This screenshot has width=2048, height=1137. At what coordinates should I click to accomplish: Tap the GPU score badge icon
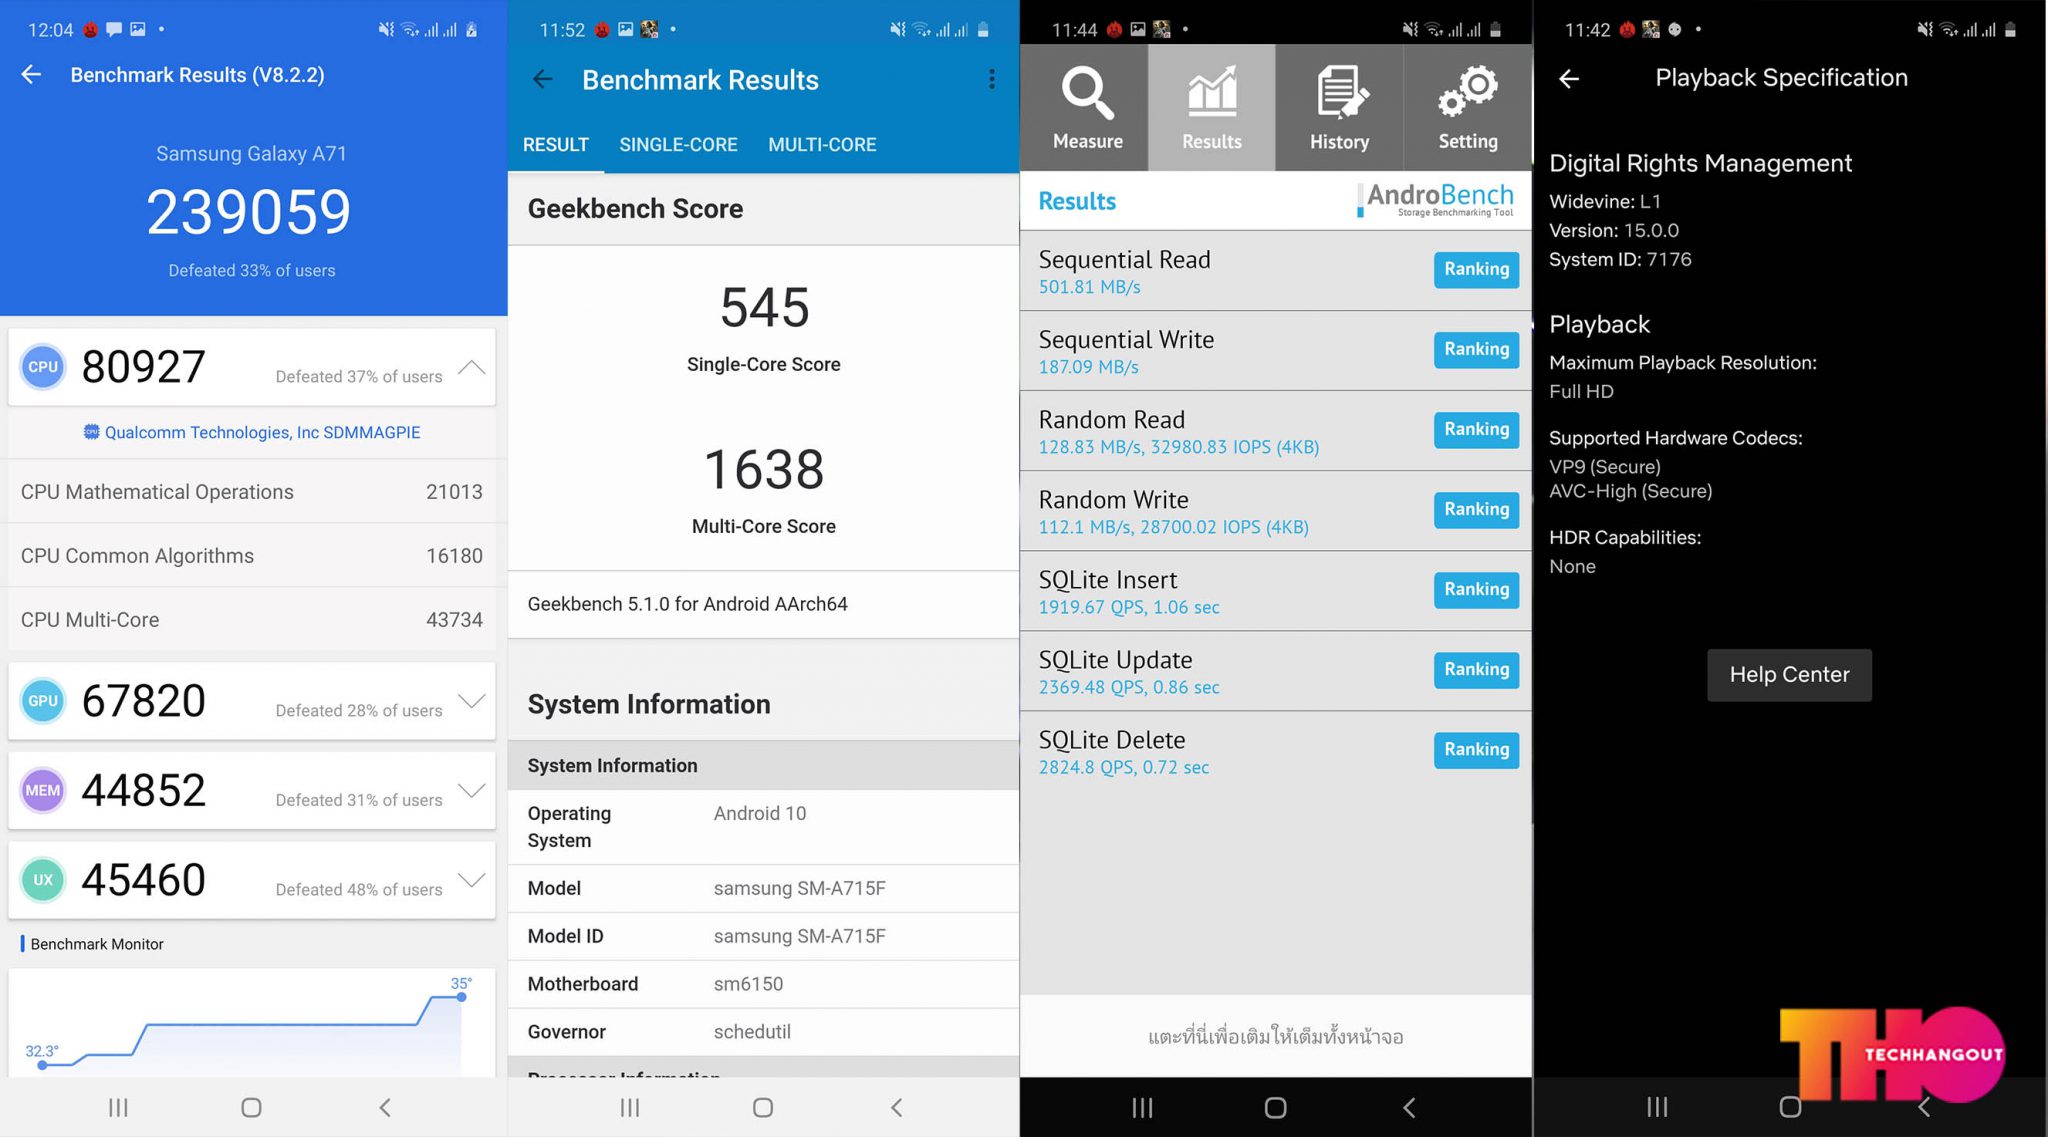[43, 701]
